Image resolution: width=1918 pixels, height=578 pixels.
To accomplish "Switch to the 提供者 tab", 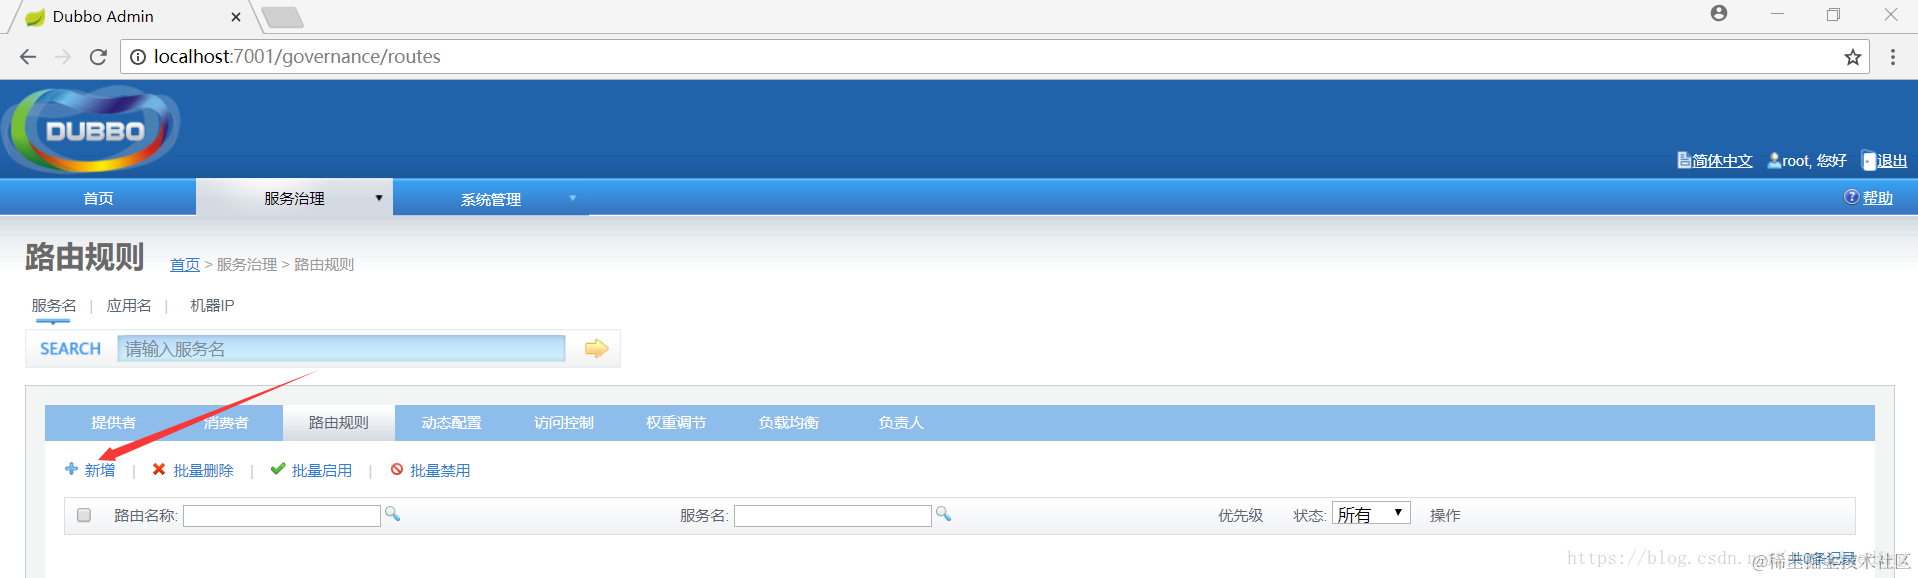I will (113, 423).
